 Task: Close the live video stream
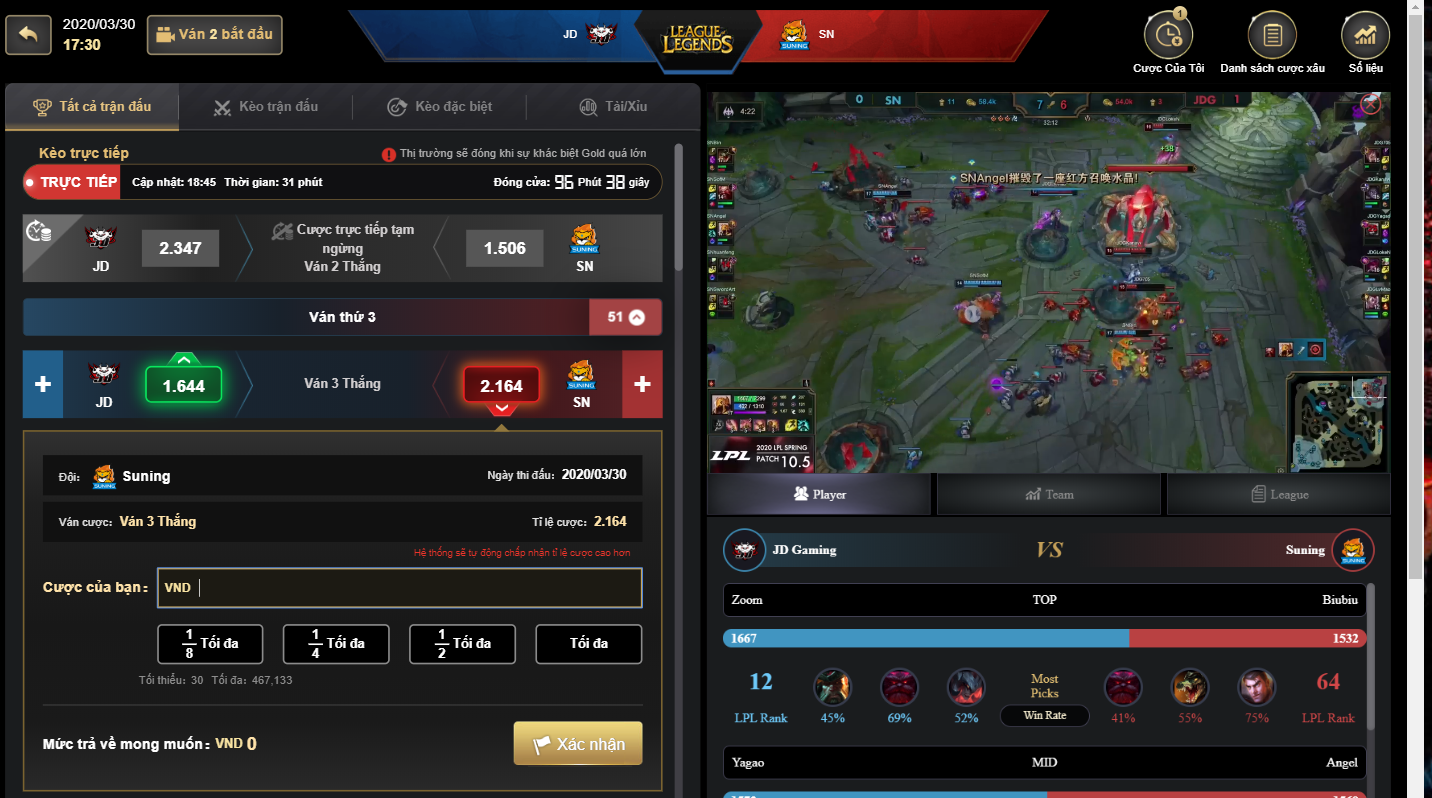pyautogui.click(x=1370, y=103)
